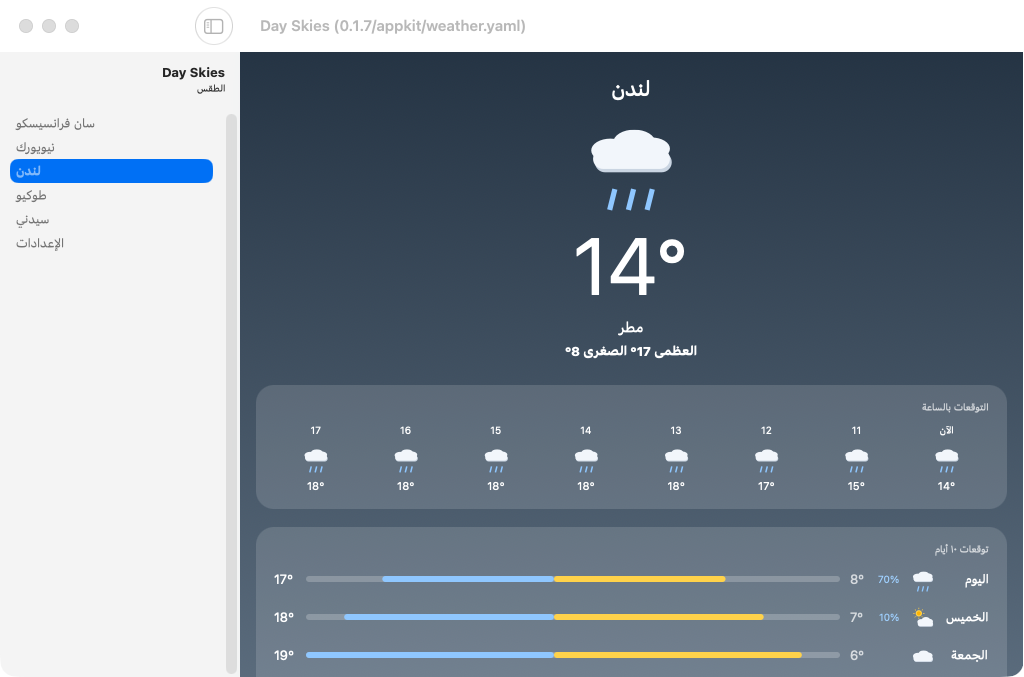Click the rain icon for hour الآن
This screenshot has height=677, width=1024.
(946, 460)
